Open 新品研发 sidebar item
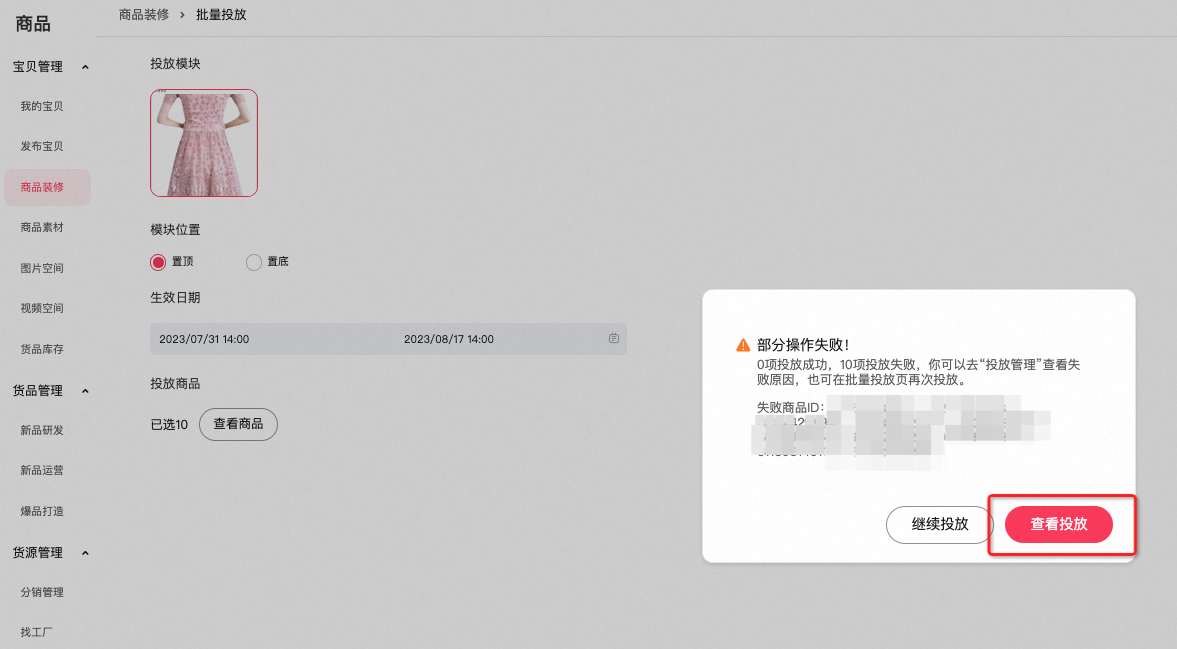The height and width of the screenshot is (649, 1177). 42,430
